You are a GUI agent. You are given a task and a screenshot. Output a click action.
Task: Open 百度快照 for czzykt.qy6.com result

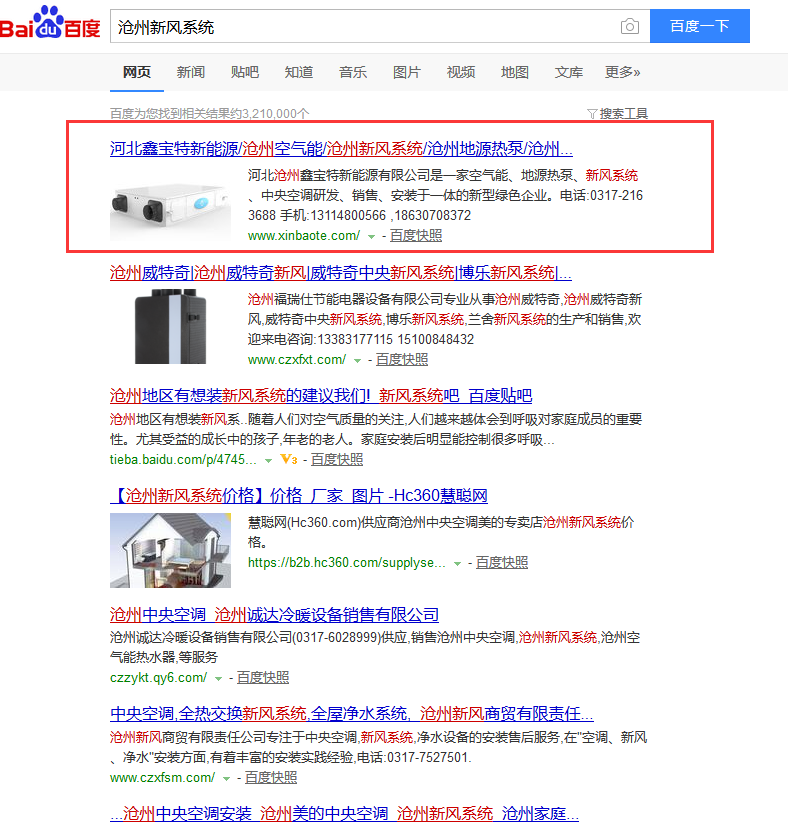(x=263, y=678)
